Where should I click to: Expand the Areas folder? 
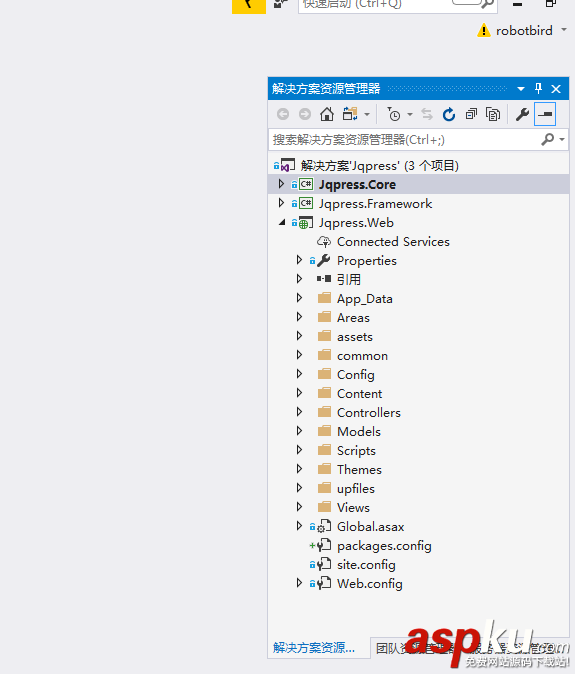coord(299,317)
